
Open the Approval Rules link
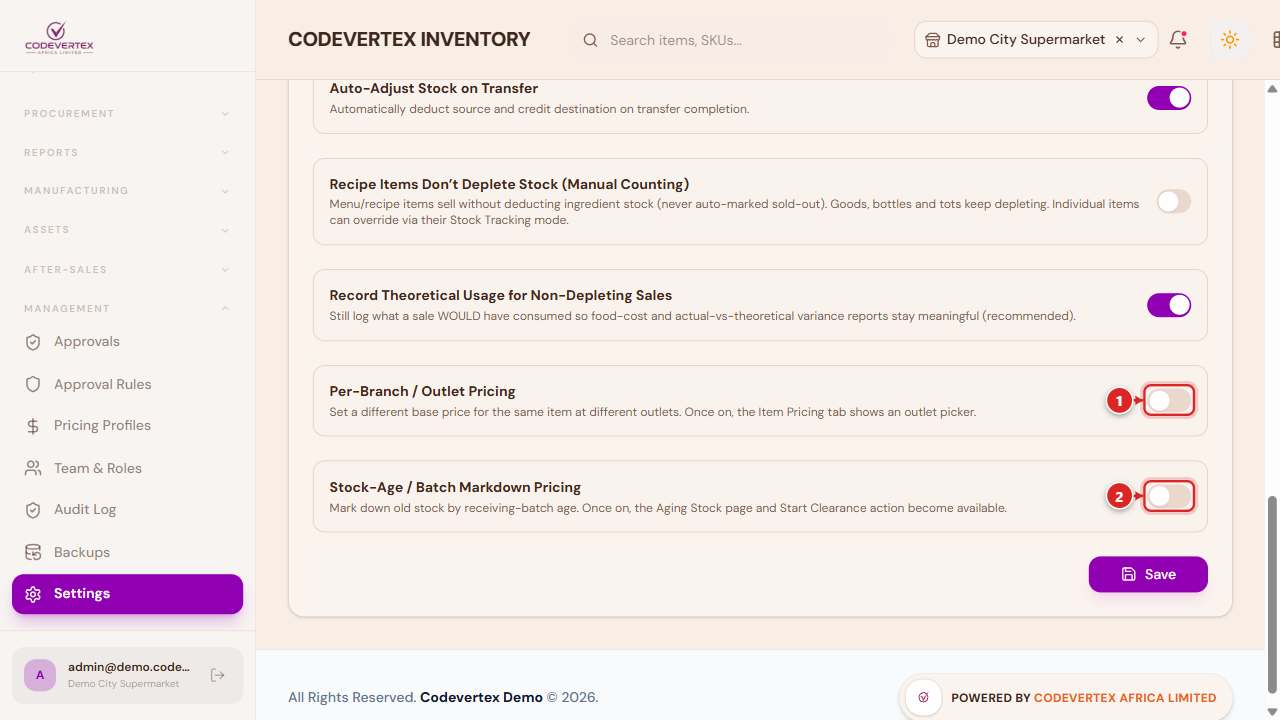[x=127, y=384]
